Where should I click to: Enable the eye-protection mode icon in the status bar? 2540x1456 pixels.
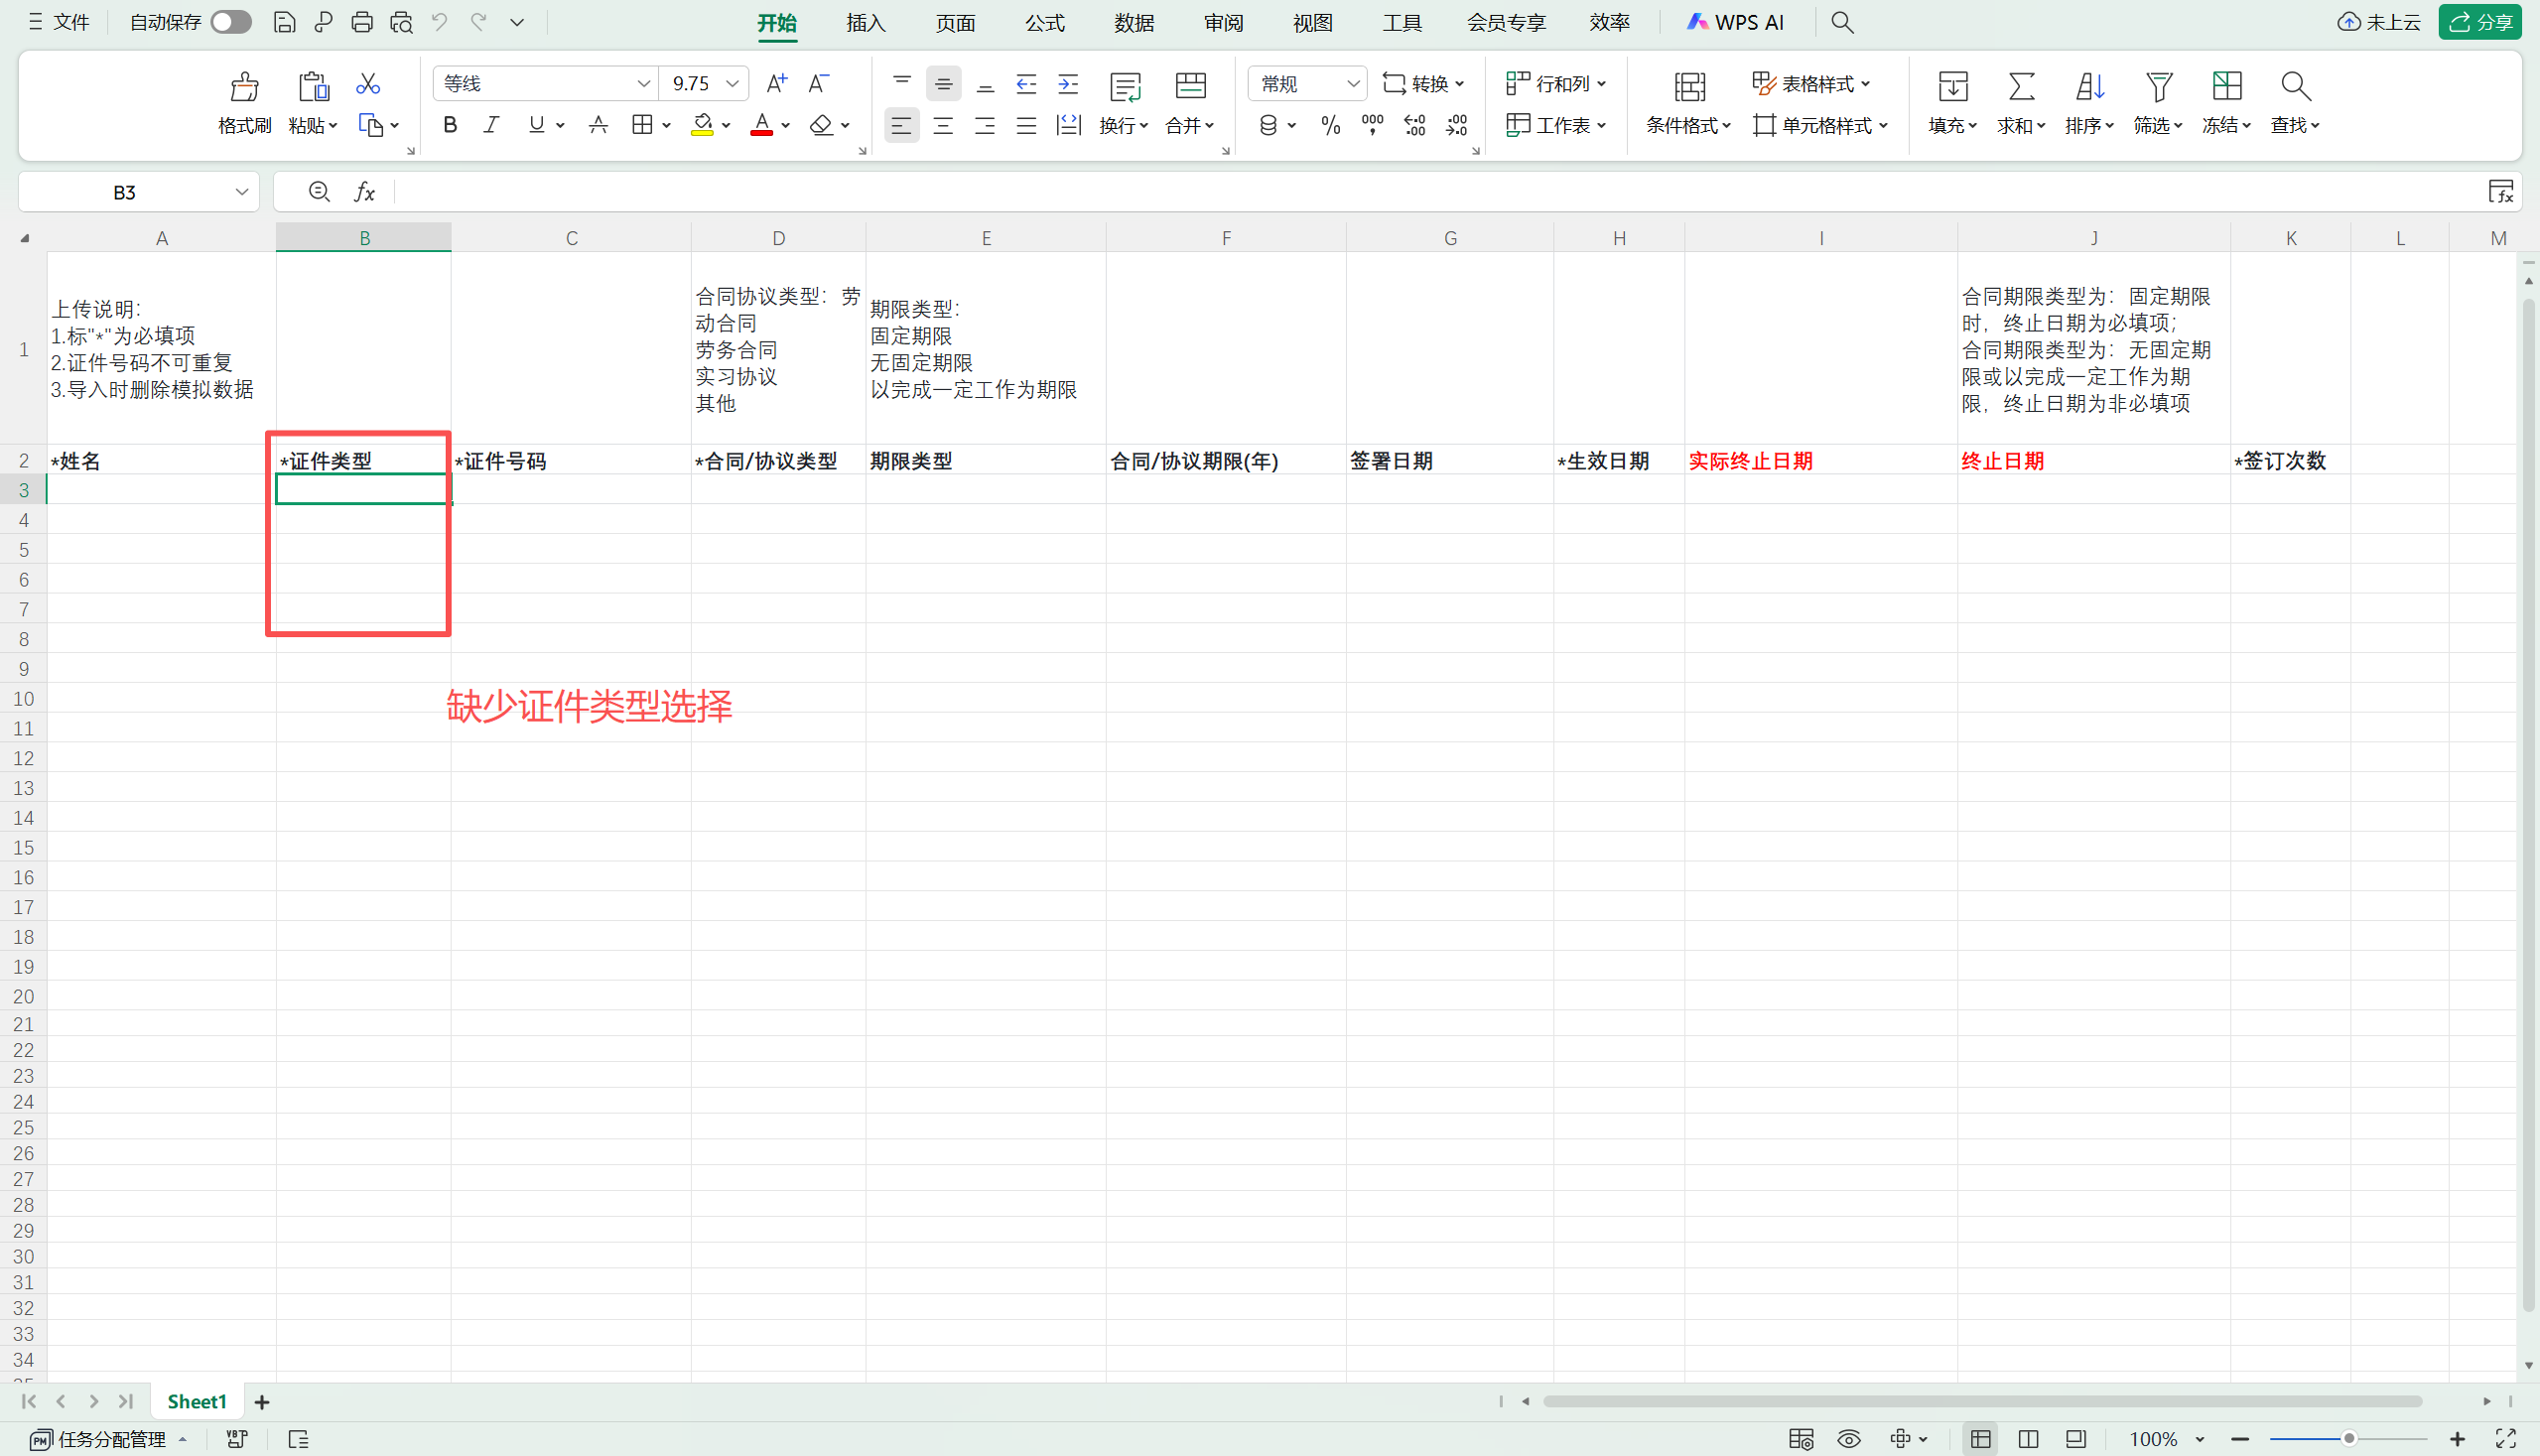point(1848,1439)
